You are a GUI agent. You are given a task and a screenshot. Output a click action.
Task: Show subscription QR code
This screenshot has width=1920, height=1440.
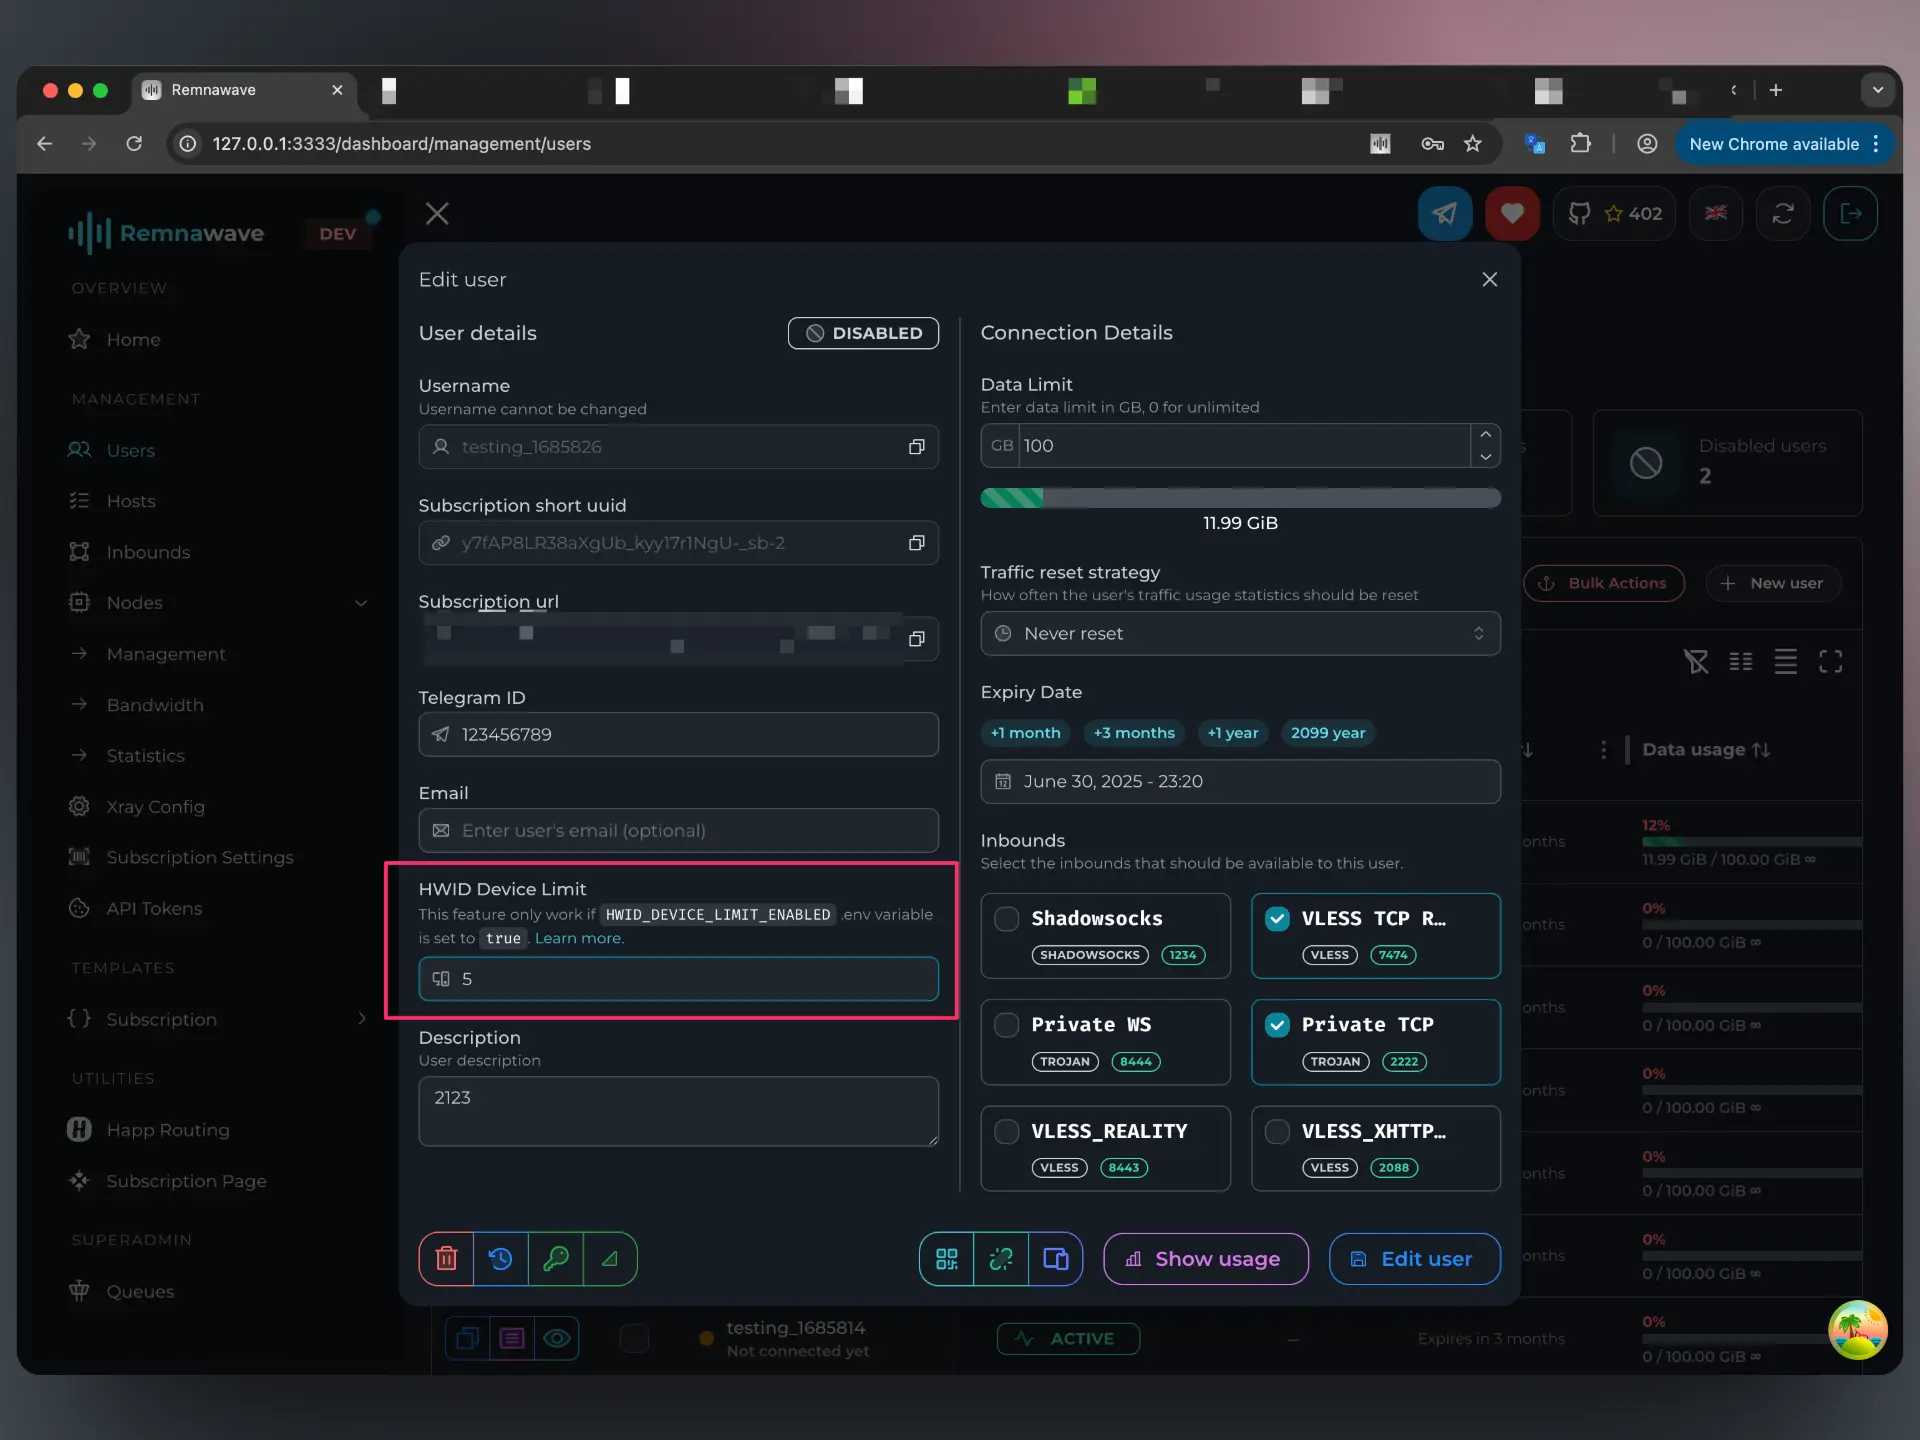point(945,1258)
